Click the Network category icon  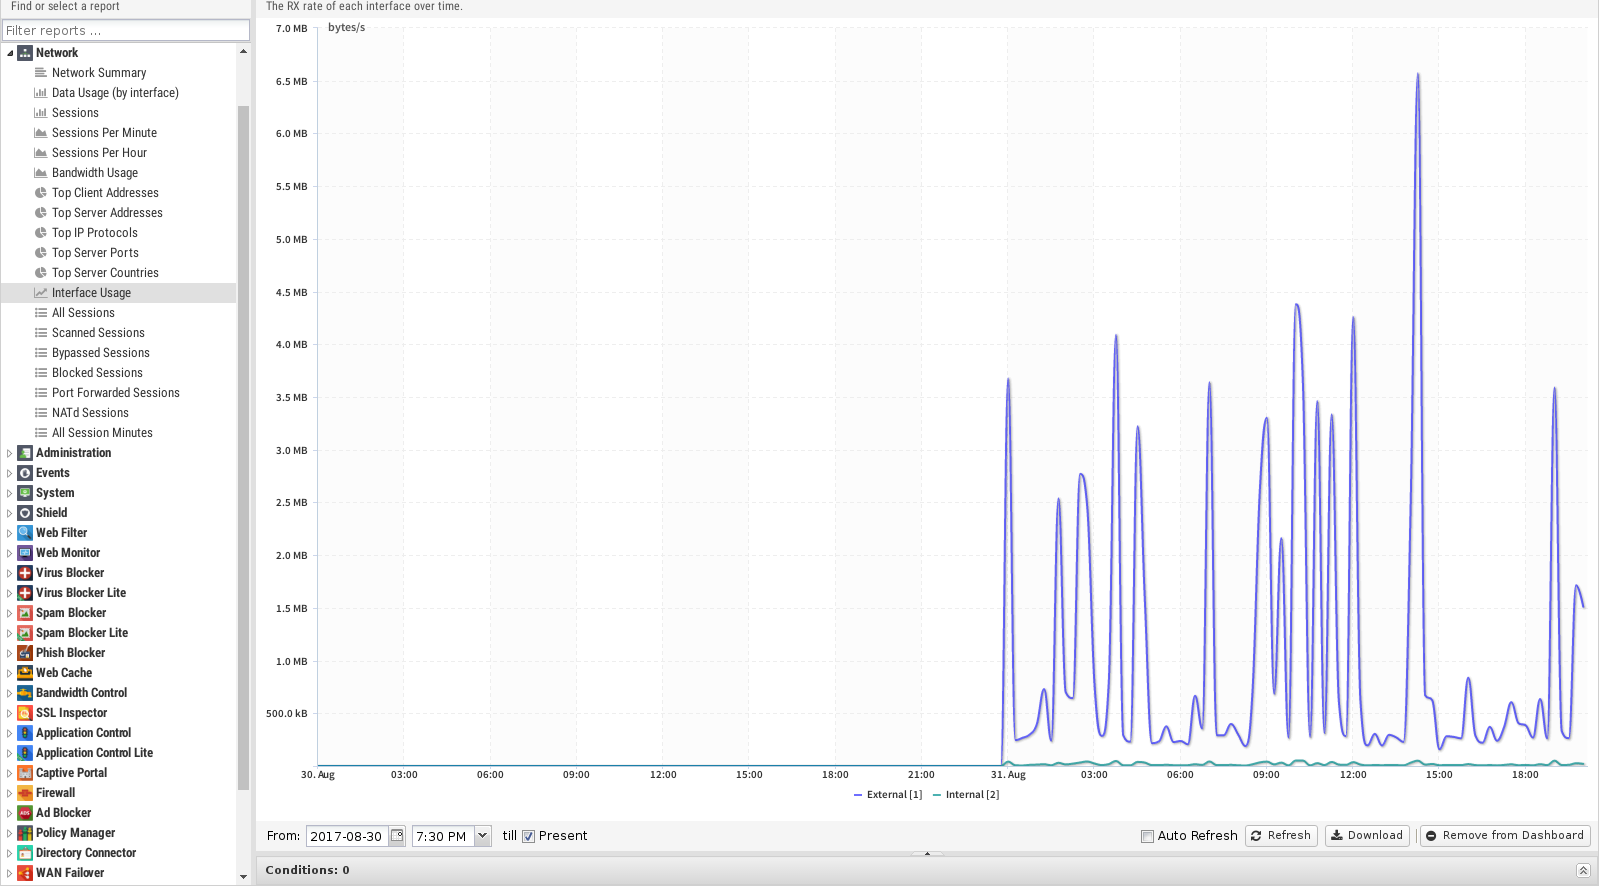pos(25,53)
